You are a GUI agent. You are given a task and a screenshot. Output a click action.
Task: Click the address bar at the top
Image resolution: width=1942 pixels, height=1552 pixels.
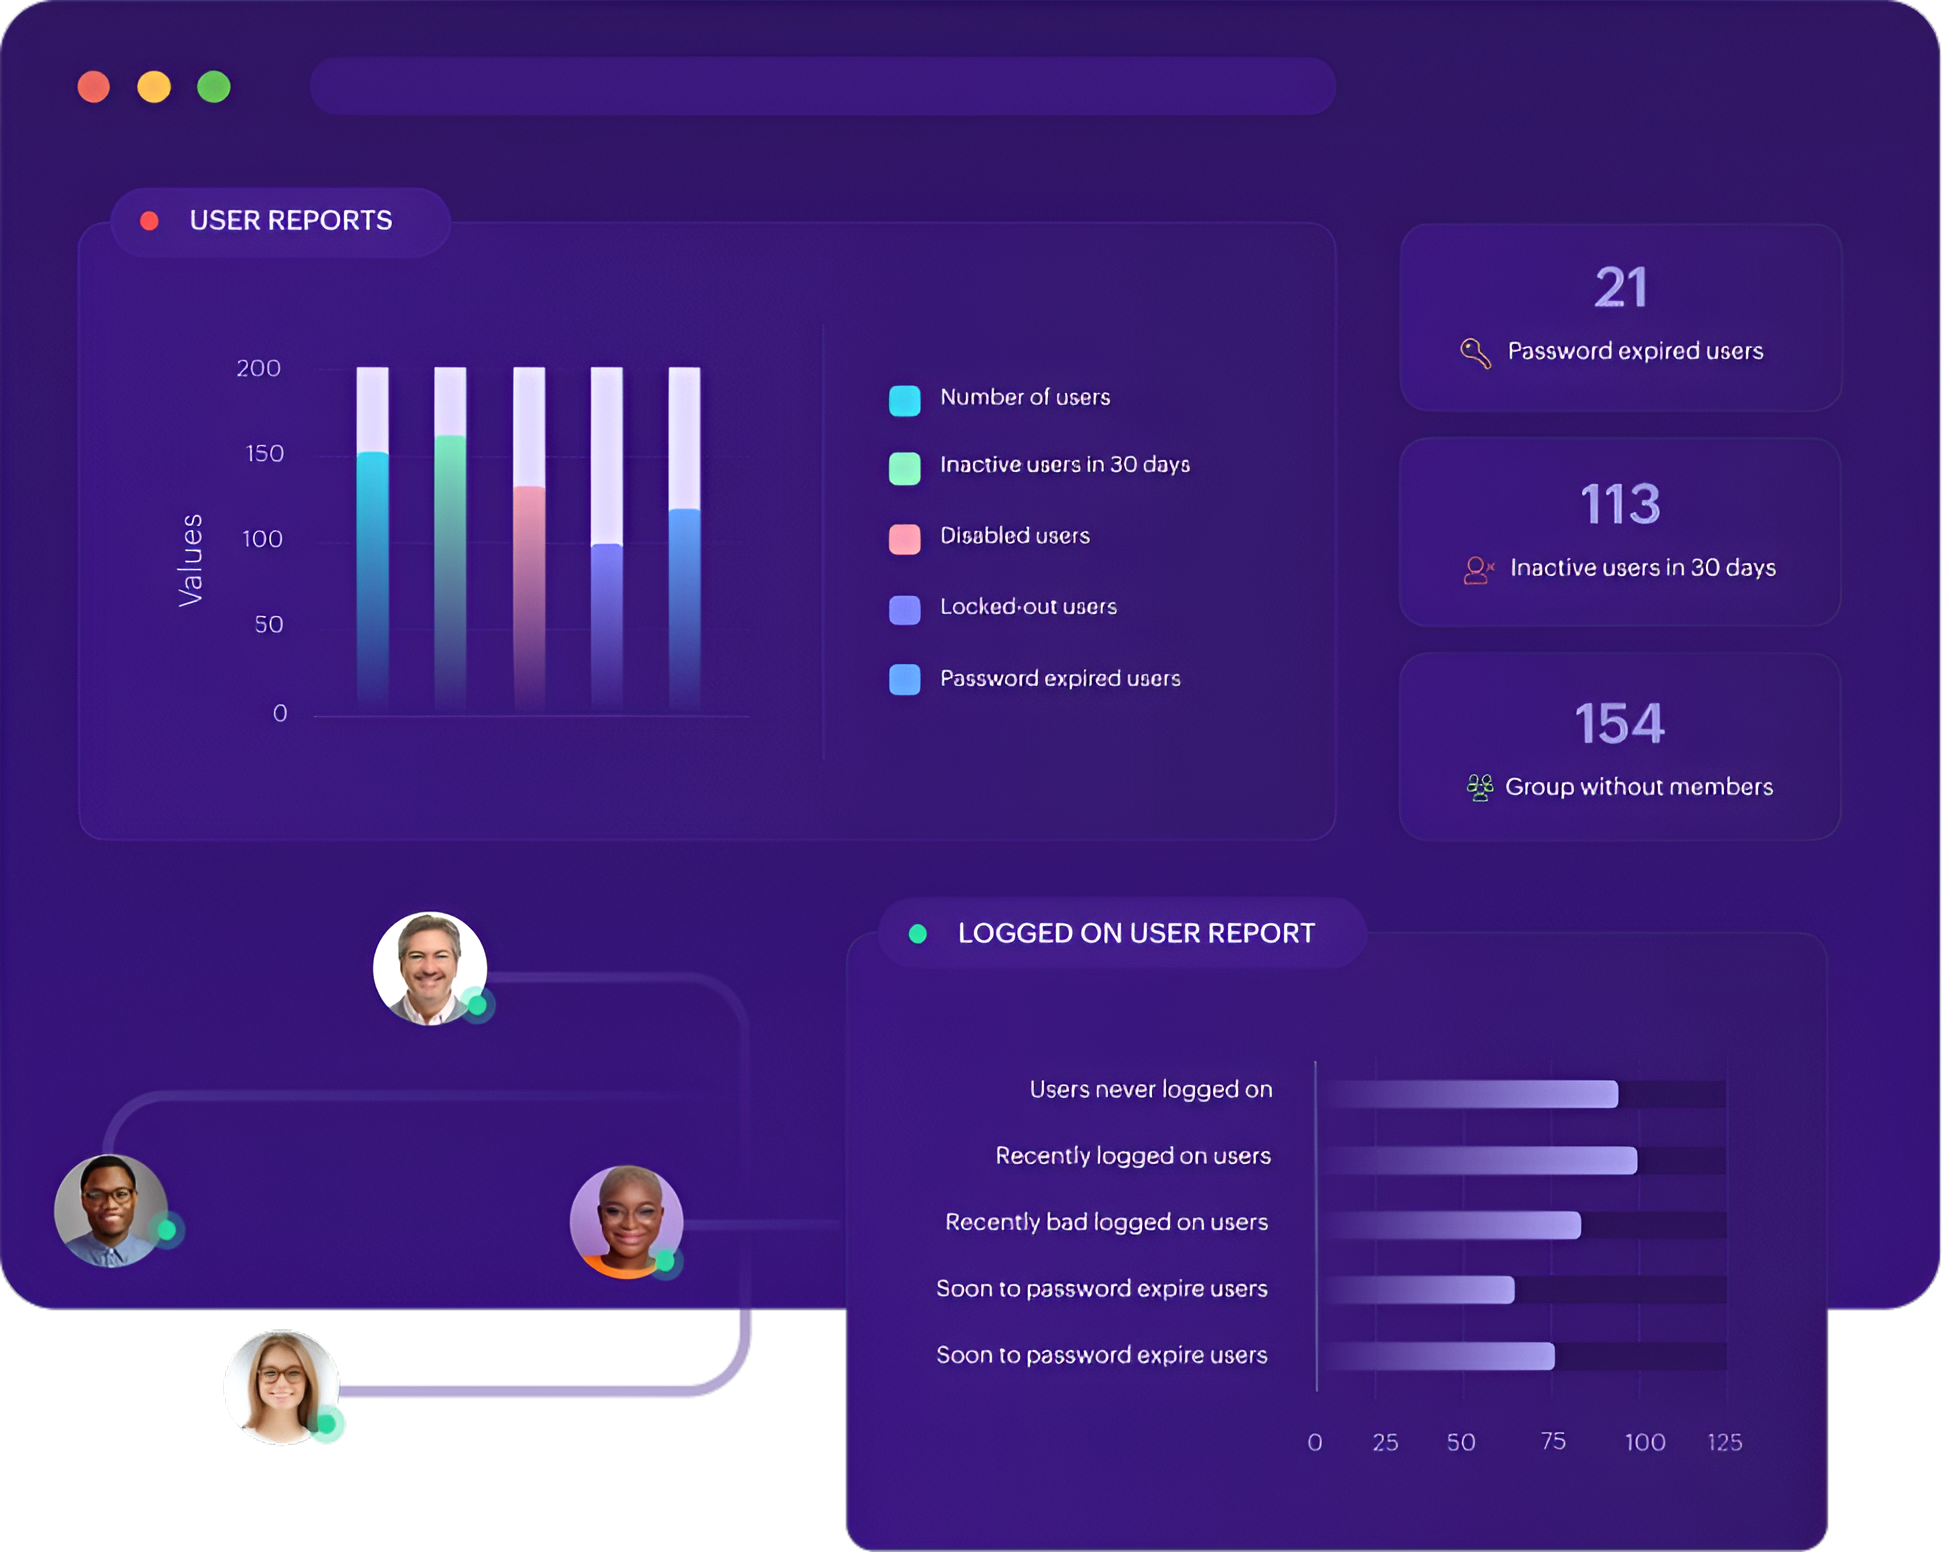click(x=822, y=87)
